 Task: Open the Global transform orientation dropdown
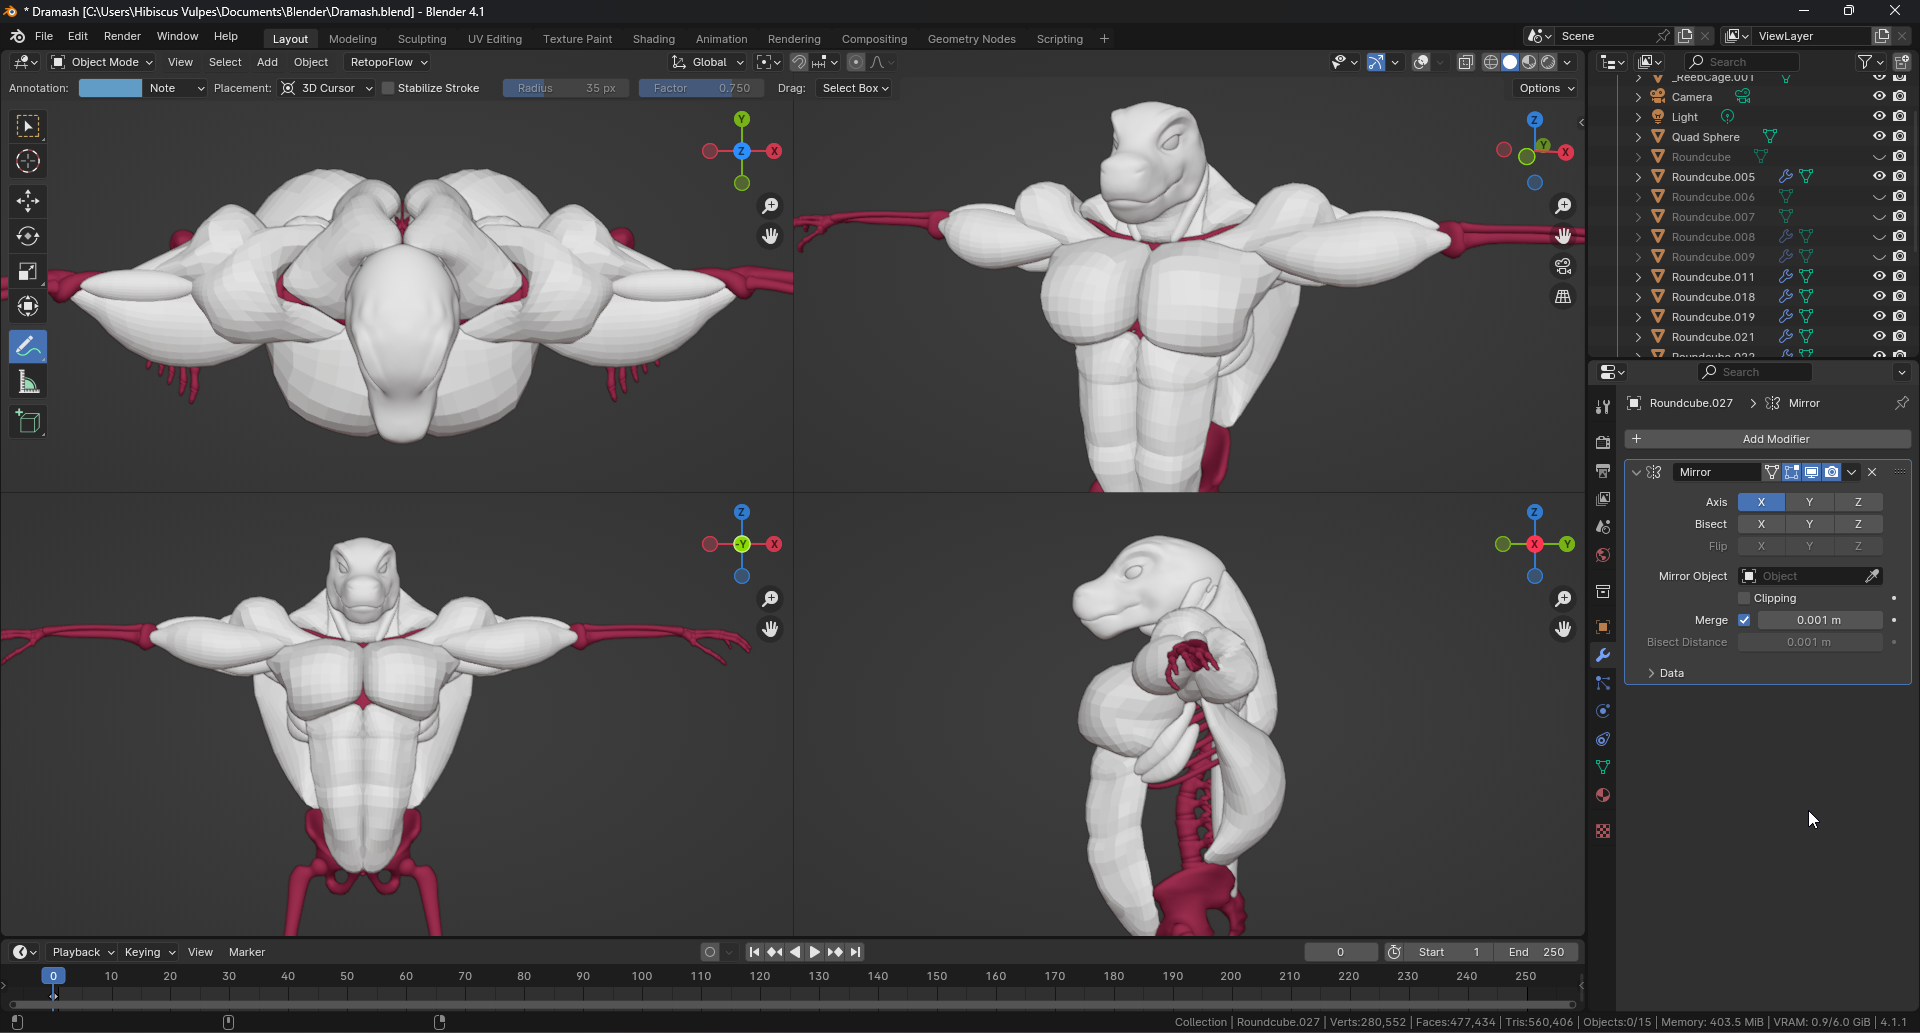coord(708,62)
